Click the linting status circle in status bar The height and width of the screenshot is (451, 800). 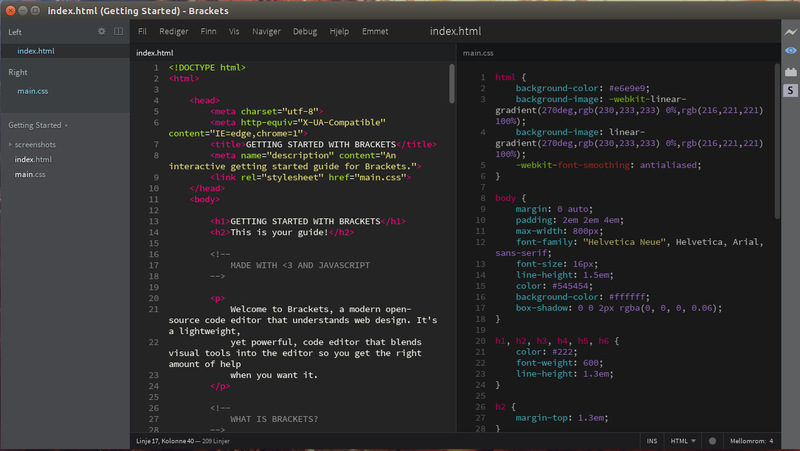click(712, 440)
